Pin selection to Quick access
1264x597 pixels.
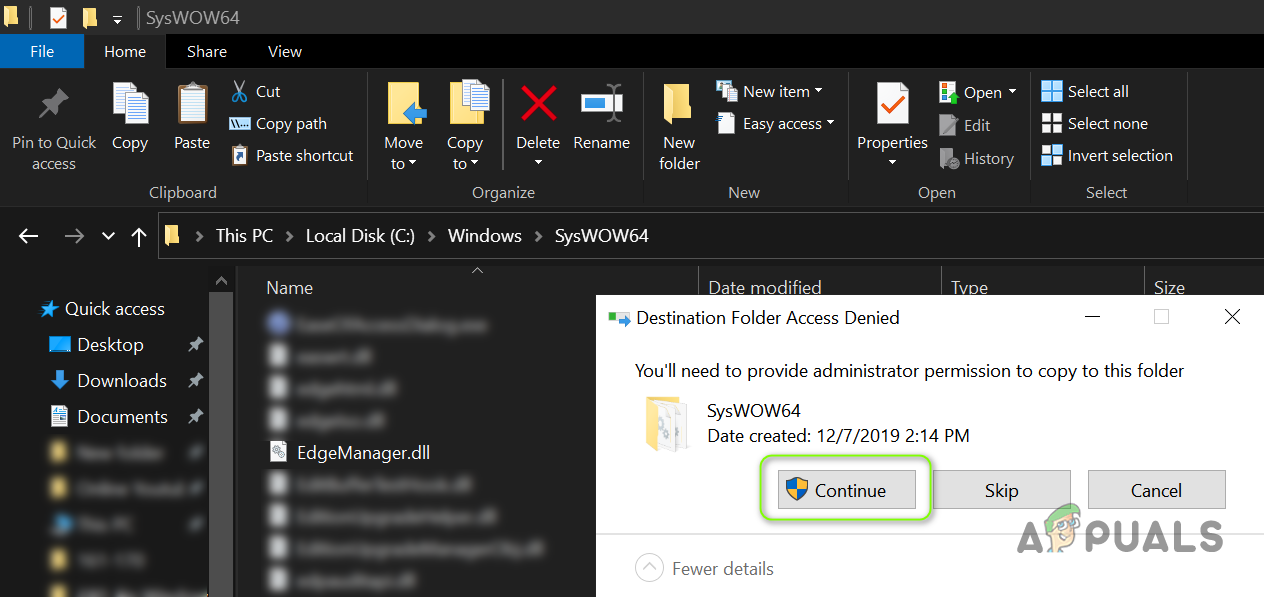(54, 128)
